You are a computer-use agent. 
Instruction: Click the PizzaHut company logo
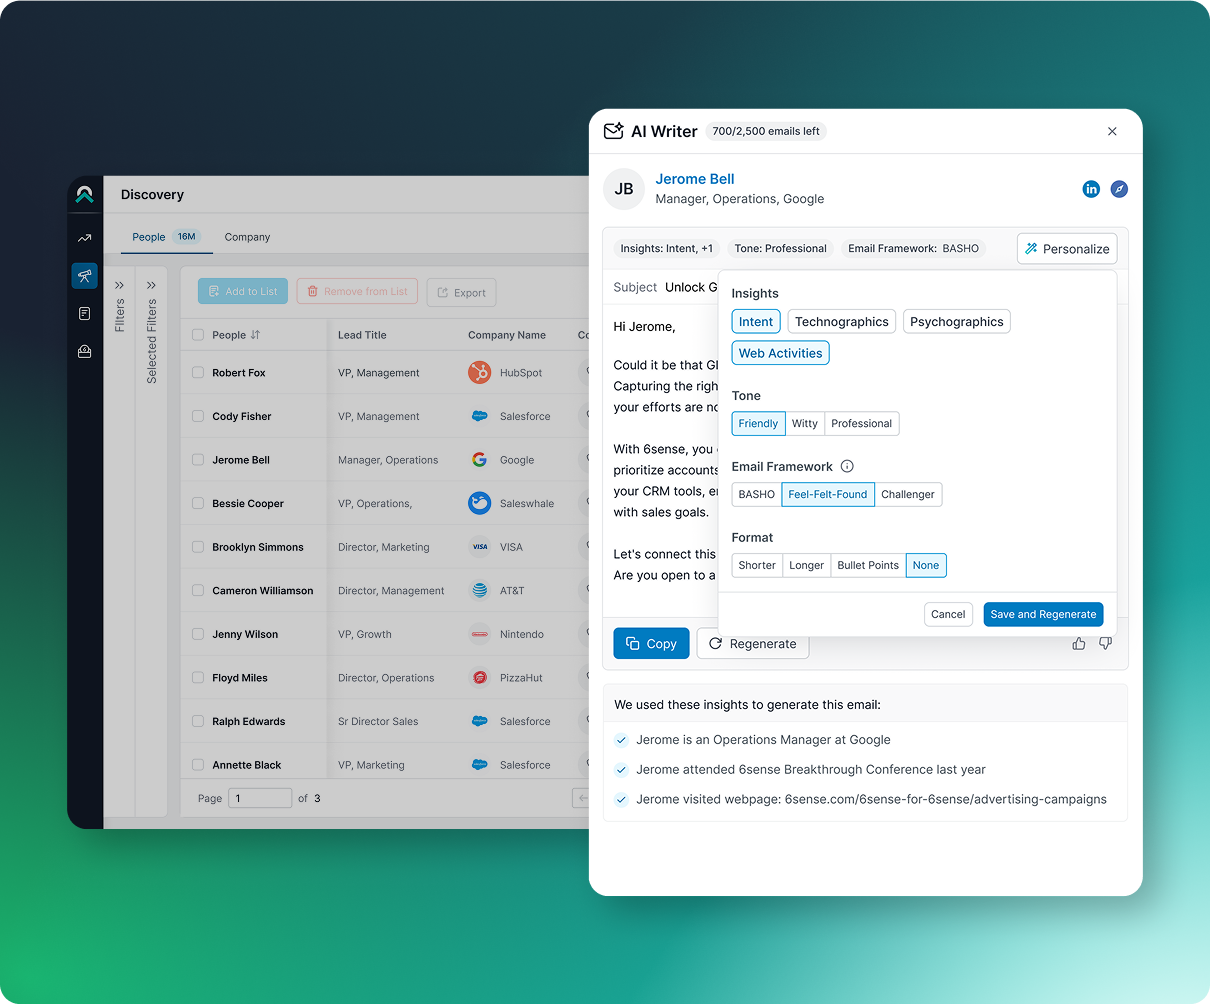pos(480,678)
